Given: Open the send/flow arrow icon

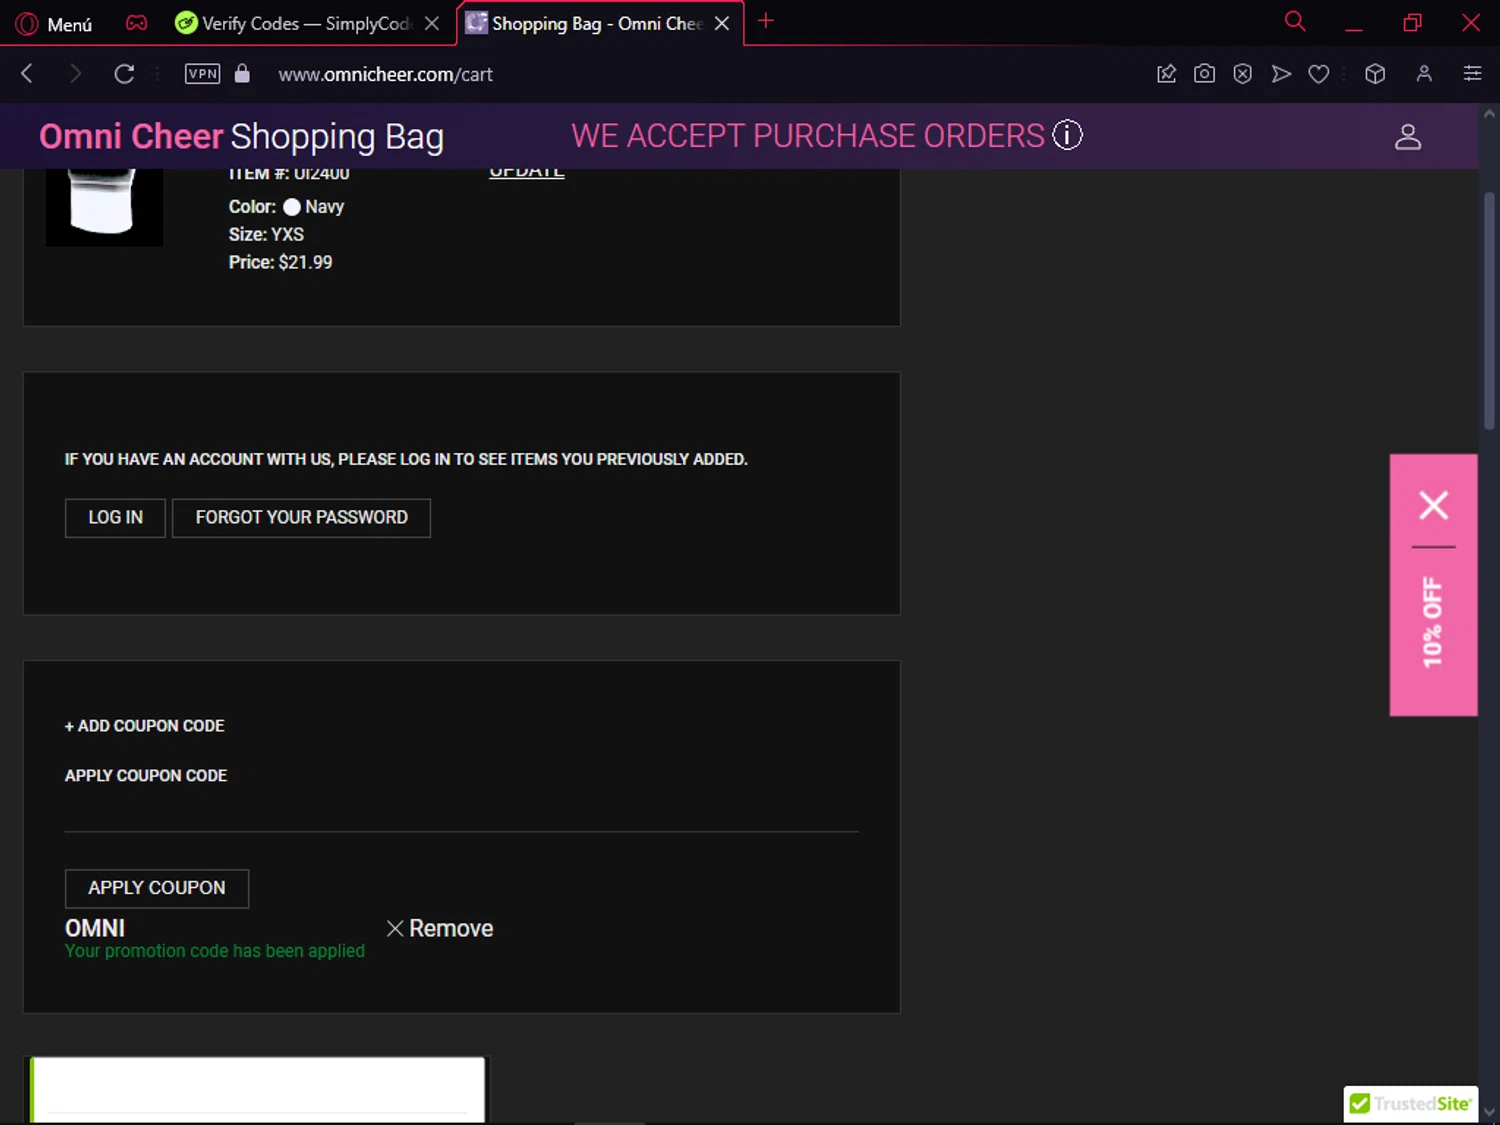Looking at the screenshot, I should pyautogui.click(x=1281, y=73).
